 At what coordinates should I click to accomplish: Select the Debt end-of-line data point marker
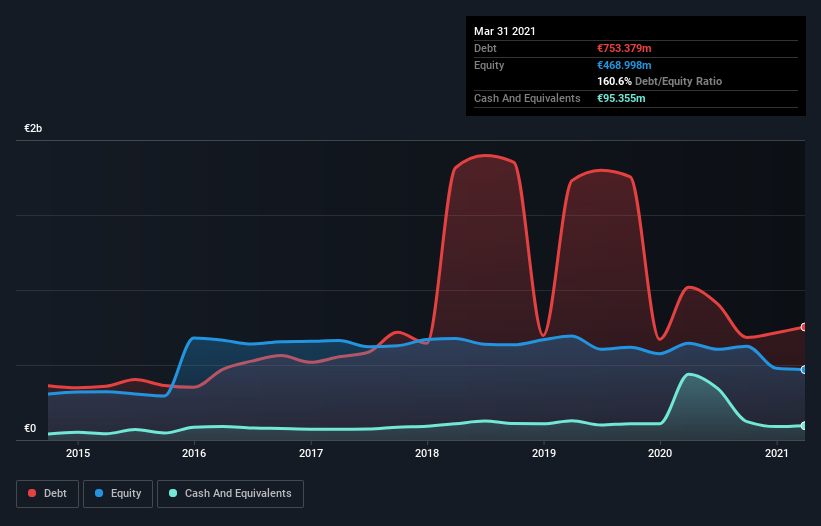(x=804, y=327)
